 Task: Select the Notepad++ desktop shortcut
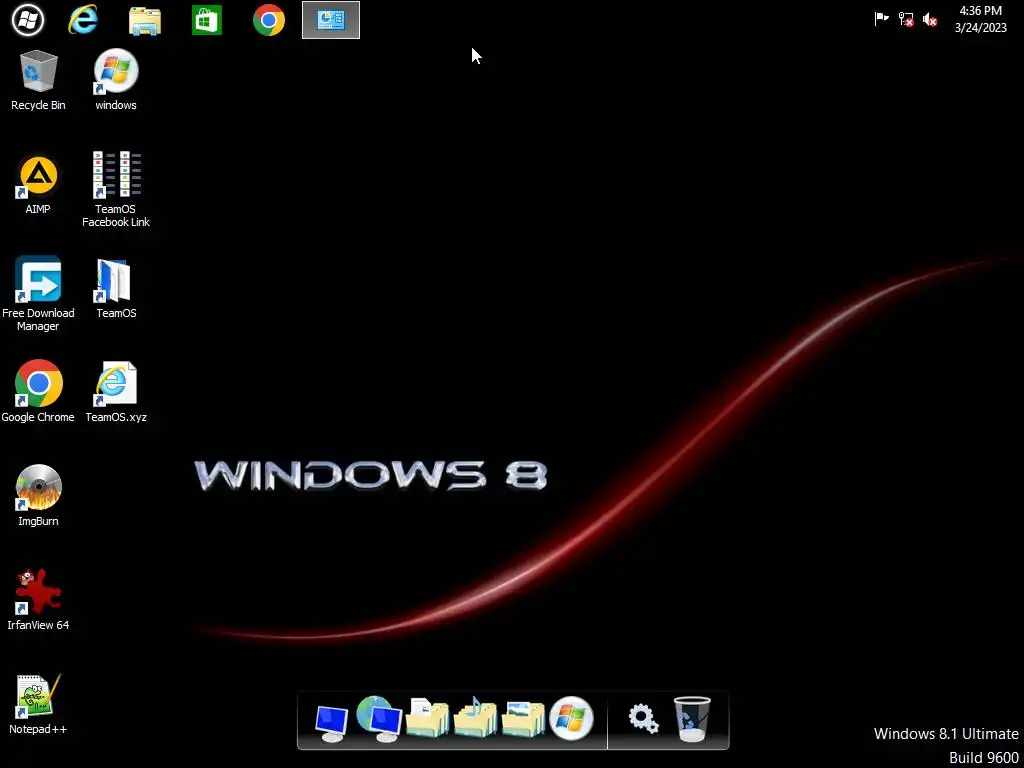pyautogui.click(x=38, y=704)
